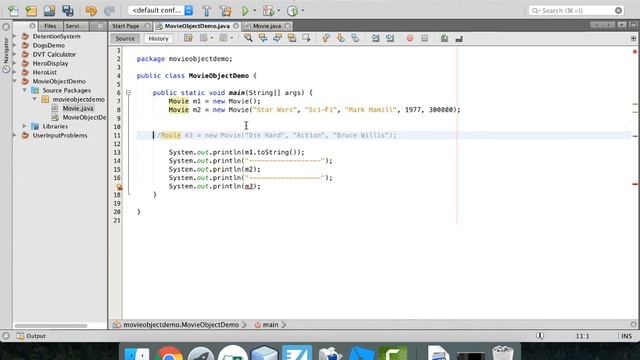
Task: Expand the DVT Calculator project node
Action: [x=15, y=54]
